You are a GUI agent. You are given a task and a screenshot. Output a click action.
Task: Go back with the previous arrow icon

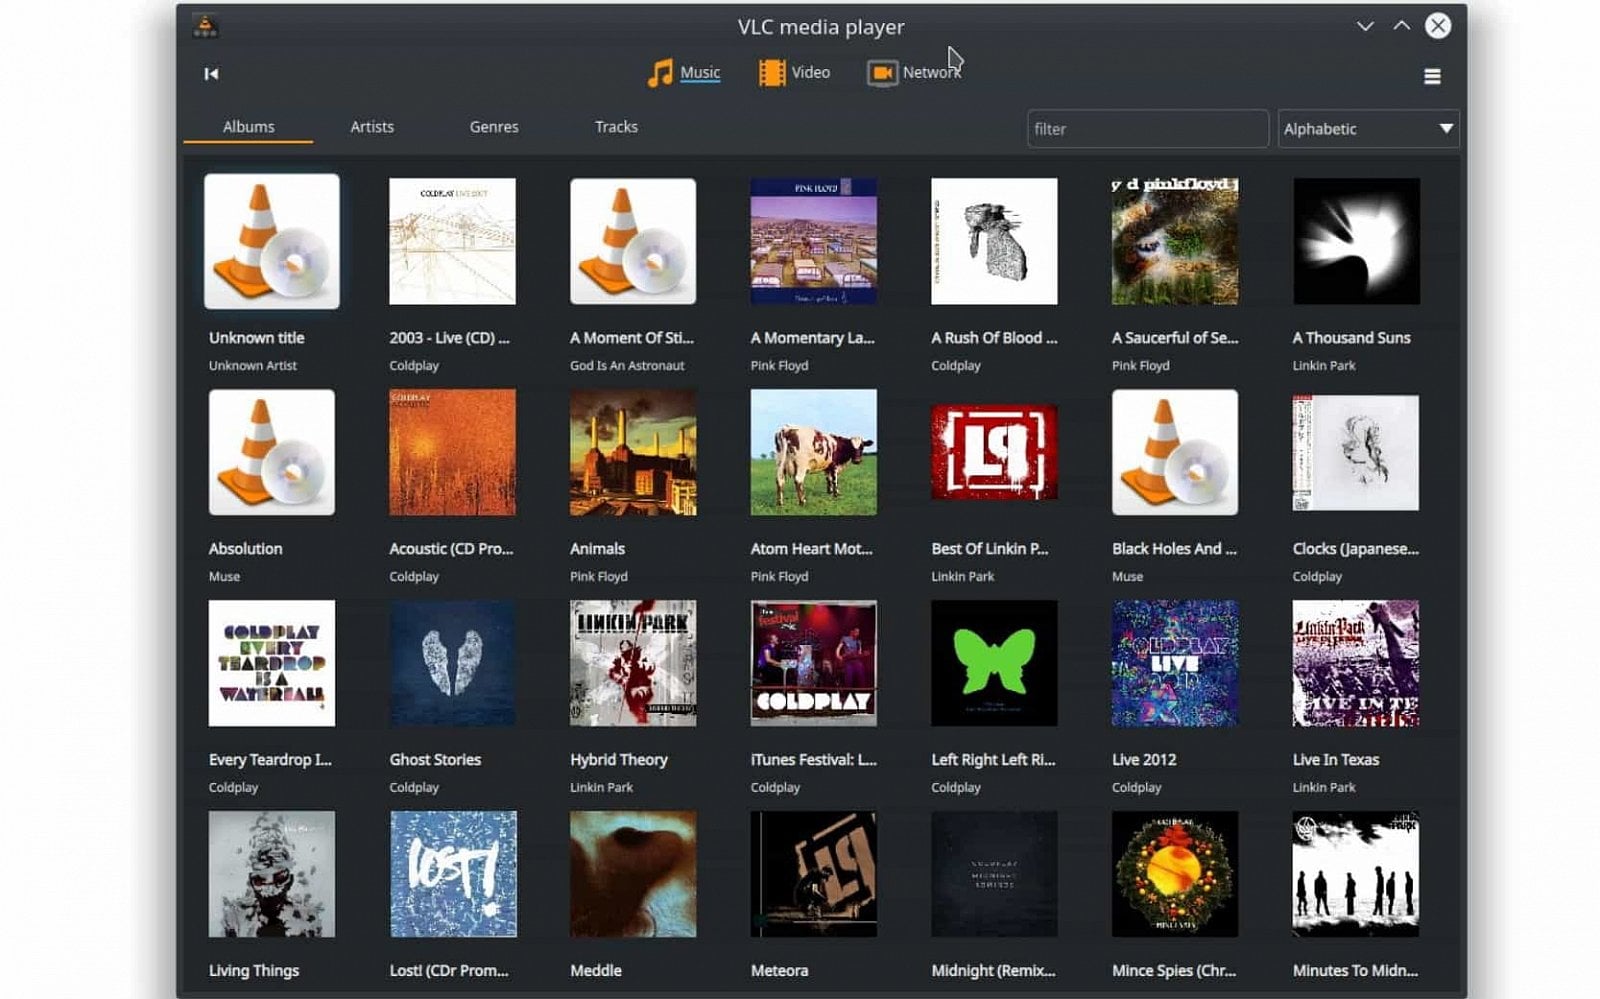pyautogui.click(x=211, y=74)
